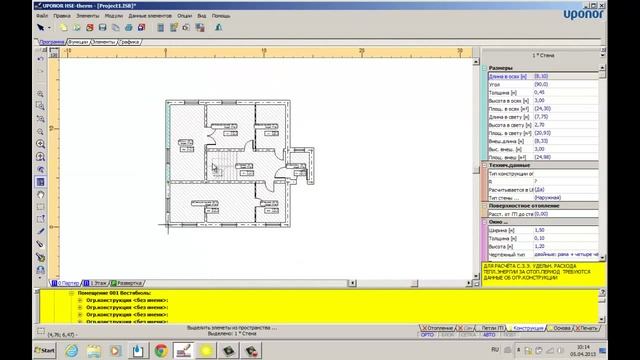Open the Опции menu

(x=184, y=16)
